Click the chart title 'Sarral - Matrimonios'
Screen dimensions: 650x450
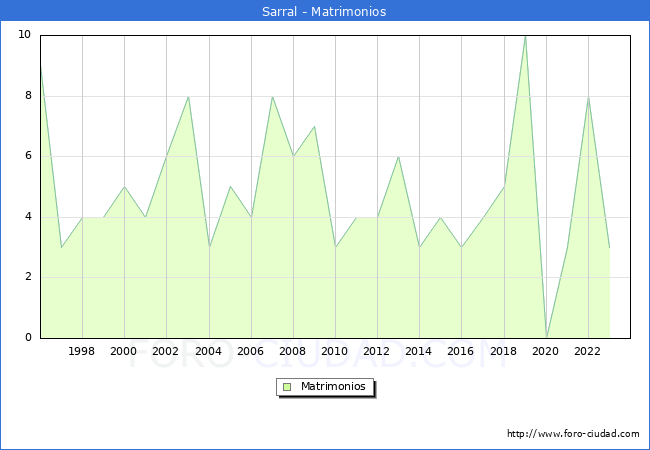pos(324,11)
